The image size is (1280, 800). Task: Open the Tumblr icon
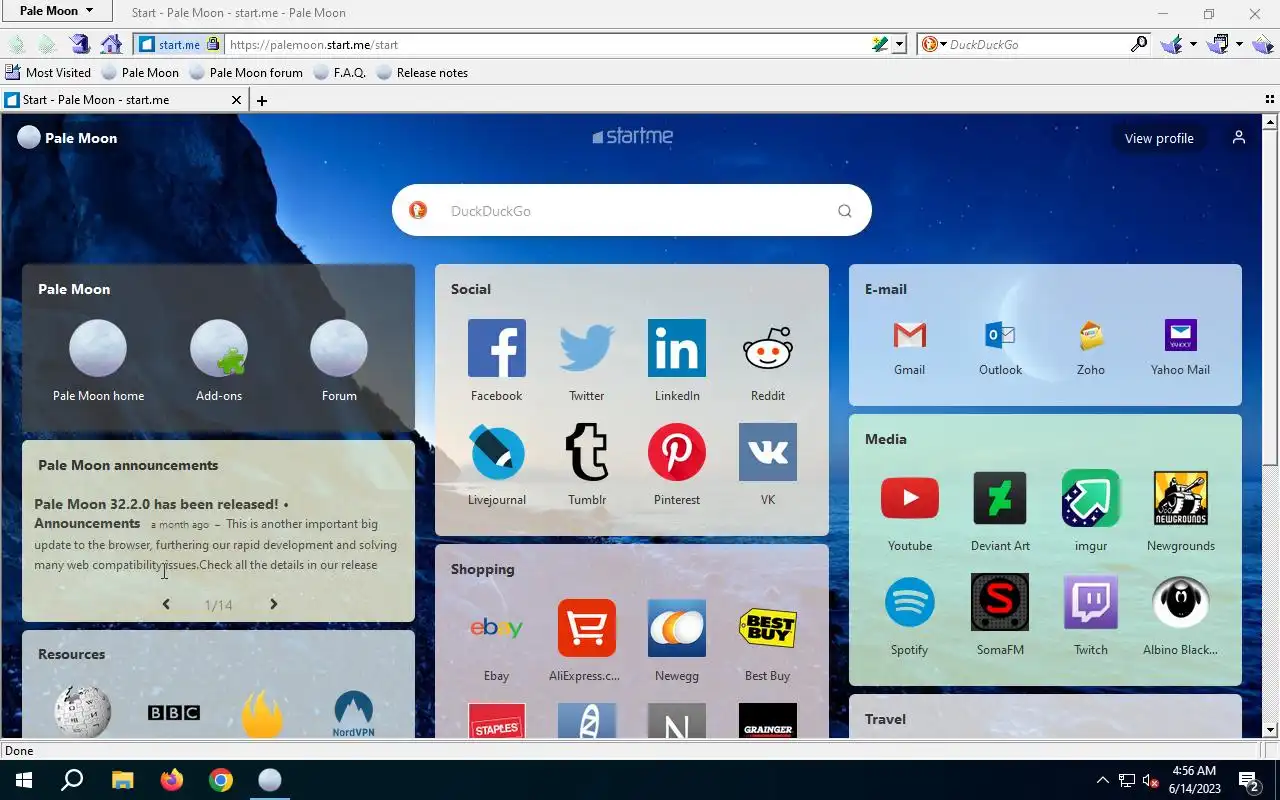pyautogui.click(x=587, y=452)
